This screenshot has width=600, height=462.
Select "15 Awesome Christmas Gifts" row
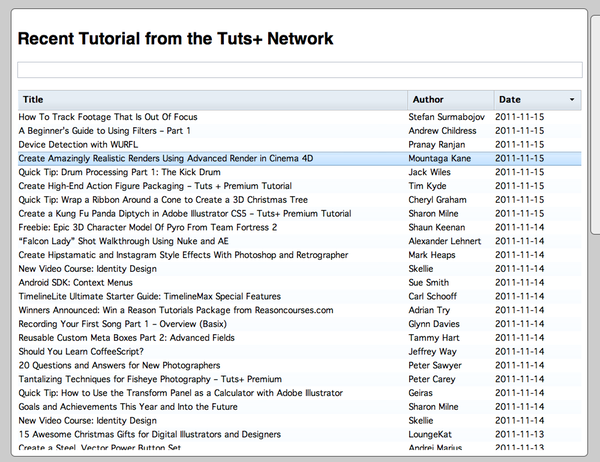coord(300,434)
